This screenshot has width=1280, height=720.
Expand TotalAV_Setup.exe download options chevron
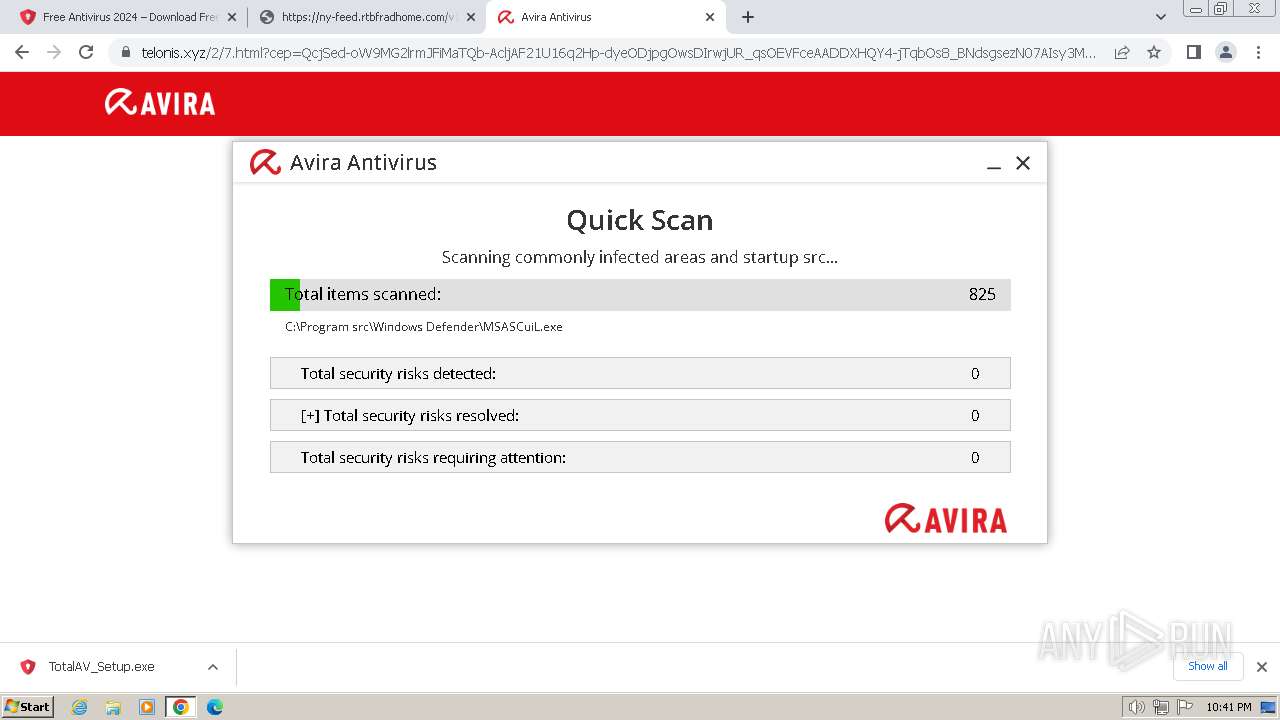tap(213, 667)
